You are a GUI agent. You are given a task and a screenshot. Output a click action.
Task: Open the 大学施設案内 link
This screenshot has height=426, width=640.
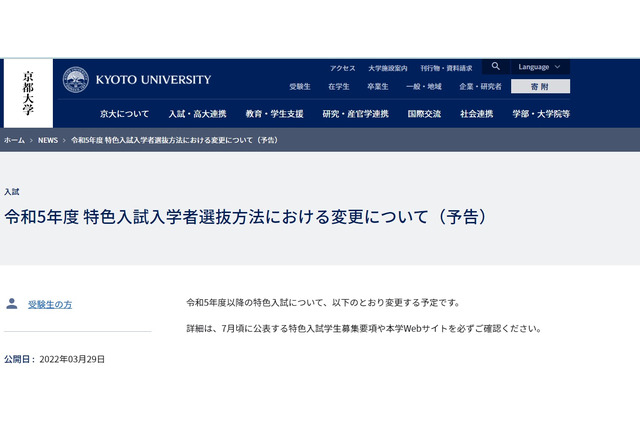(x=387, y=68)
